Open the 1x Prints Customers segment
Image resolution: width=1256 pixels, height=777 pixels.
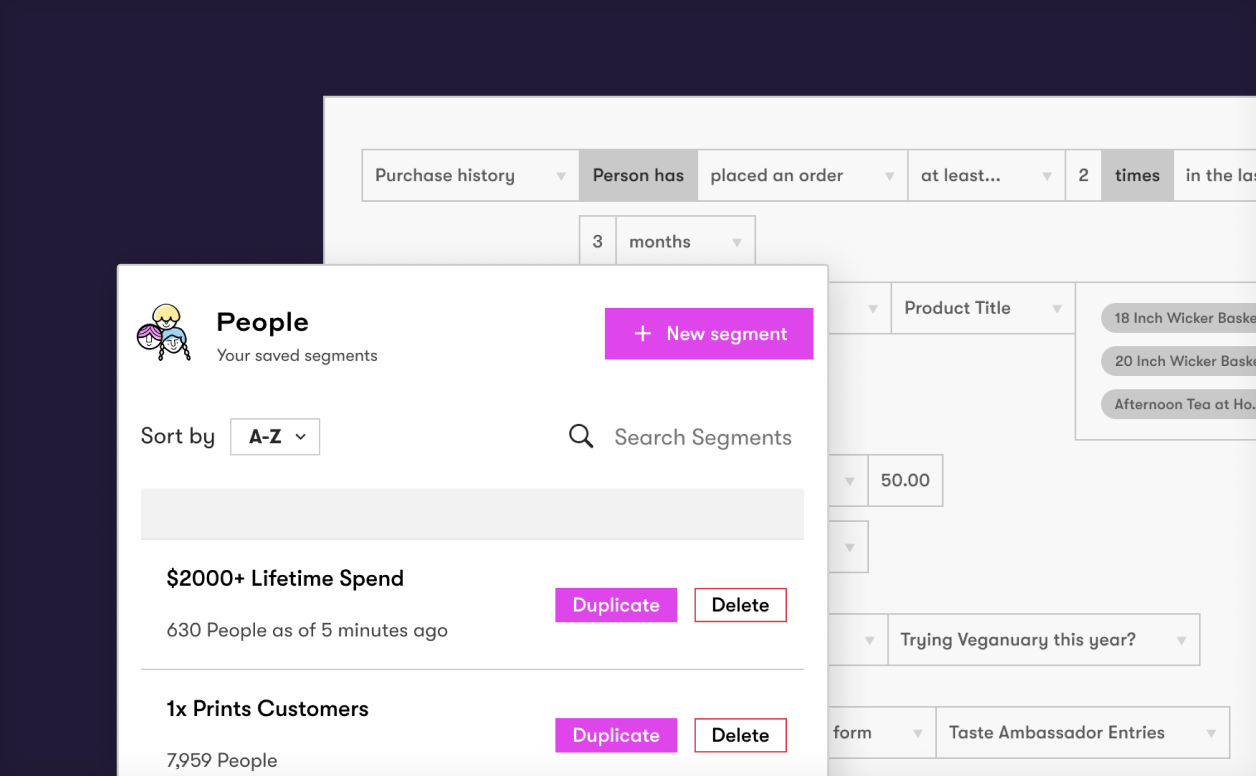267,708
